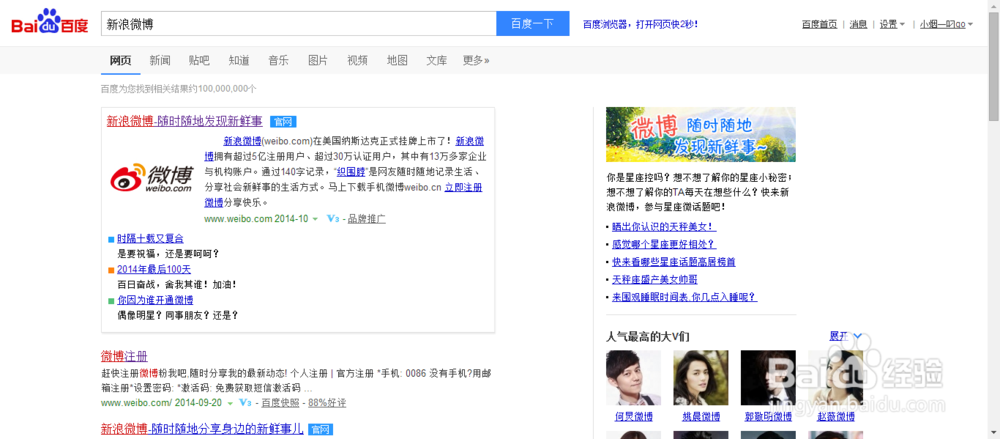Click the Baidu logo

[x=49, y=23]
